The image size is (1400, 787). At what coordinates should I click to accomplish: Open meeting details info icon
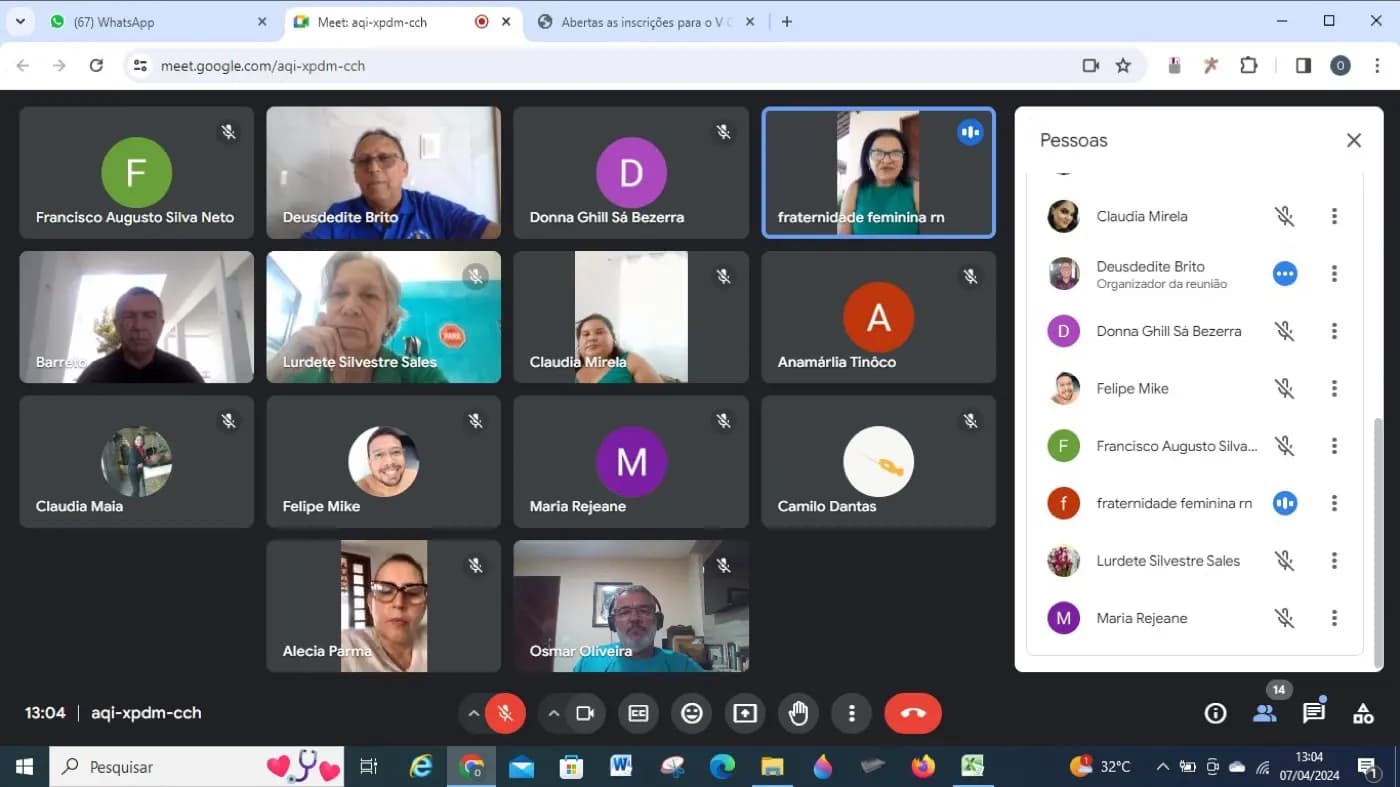pyautogui.click(x=1215, y=713)
